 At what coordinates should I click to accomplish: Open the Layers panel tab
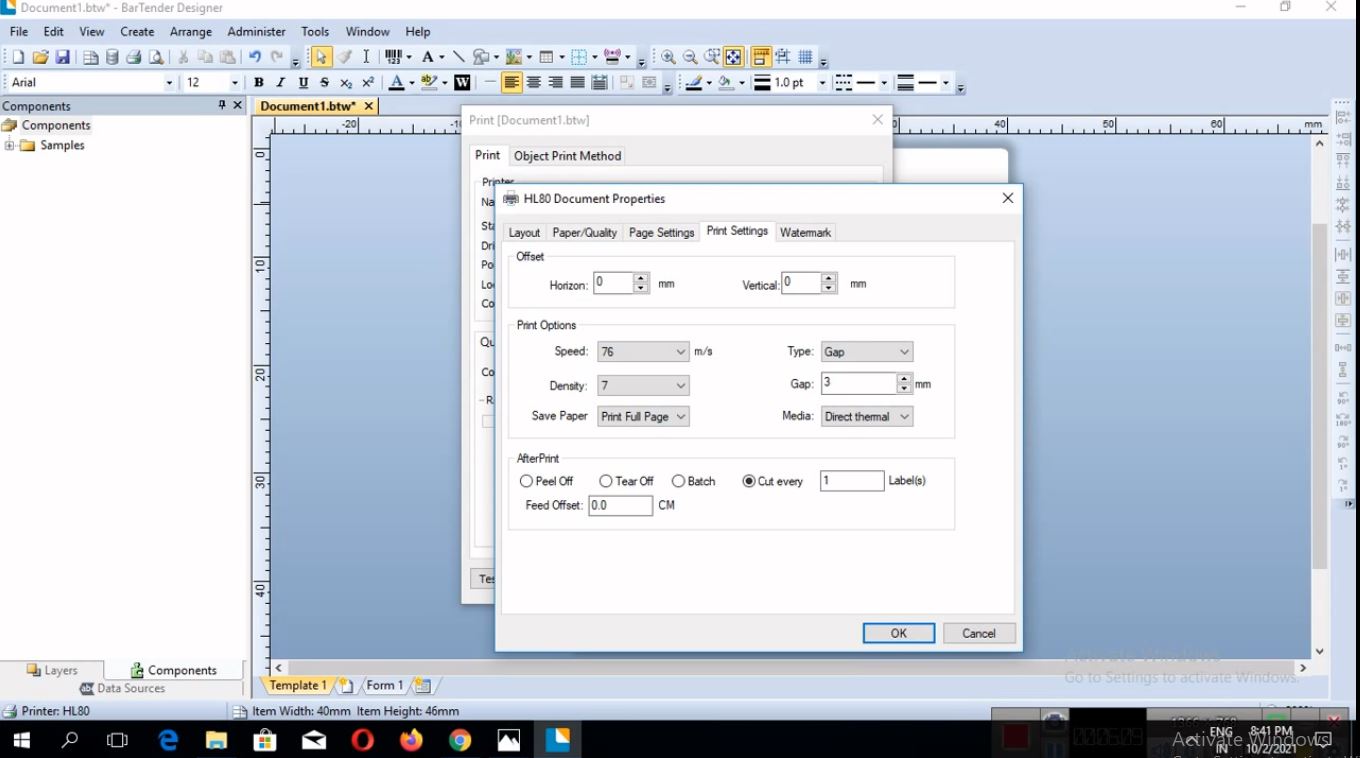pyautogui.click(x=52, y=670)
